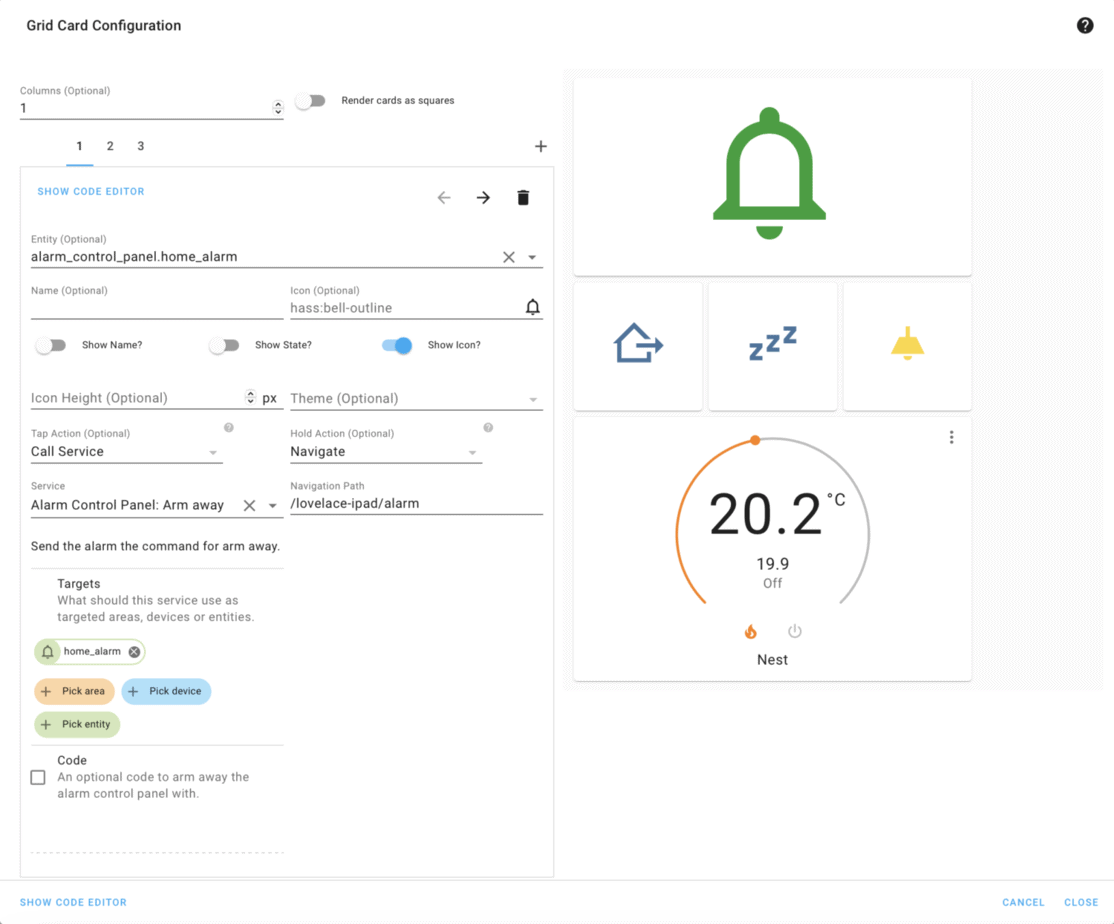
Task: Click the delete card trash icon
Action: (523, 197)
